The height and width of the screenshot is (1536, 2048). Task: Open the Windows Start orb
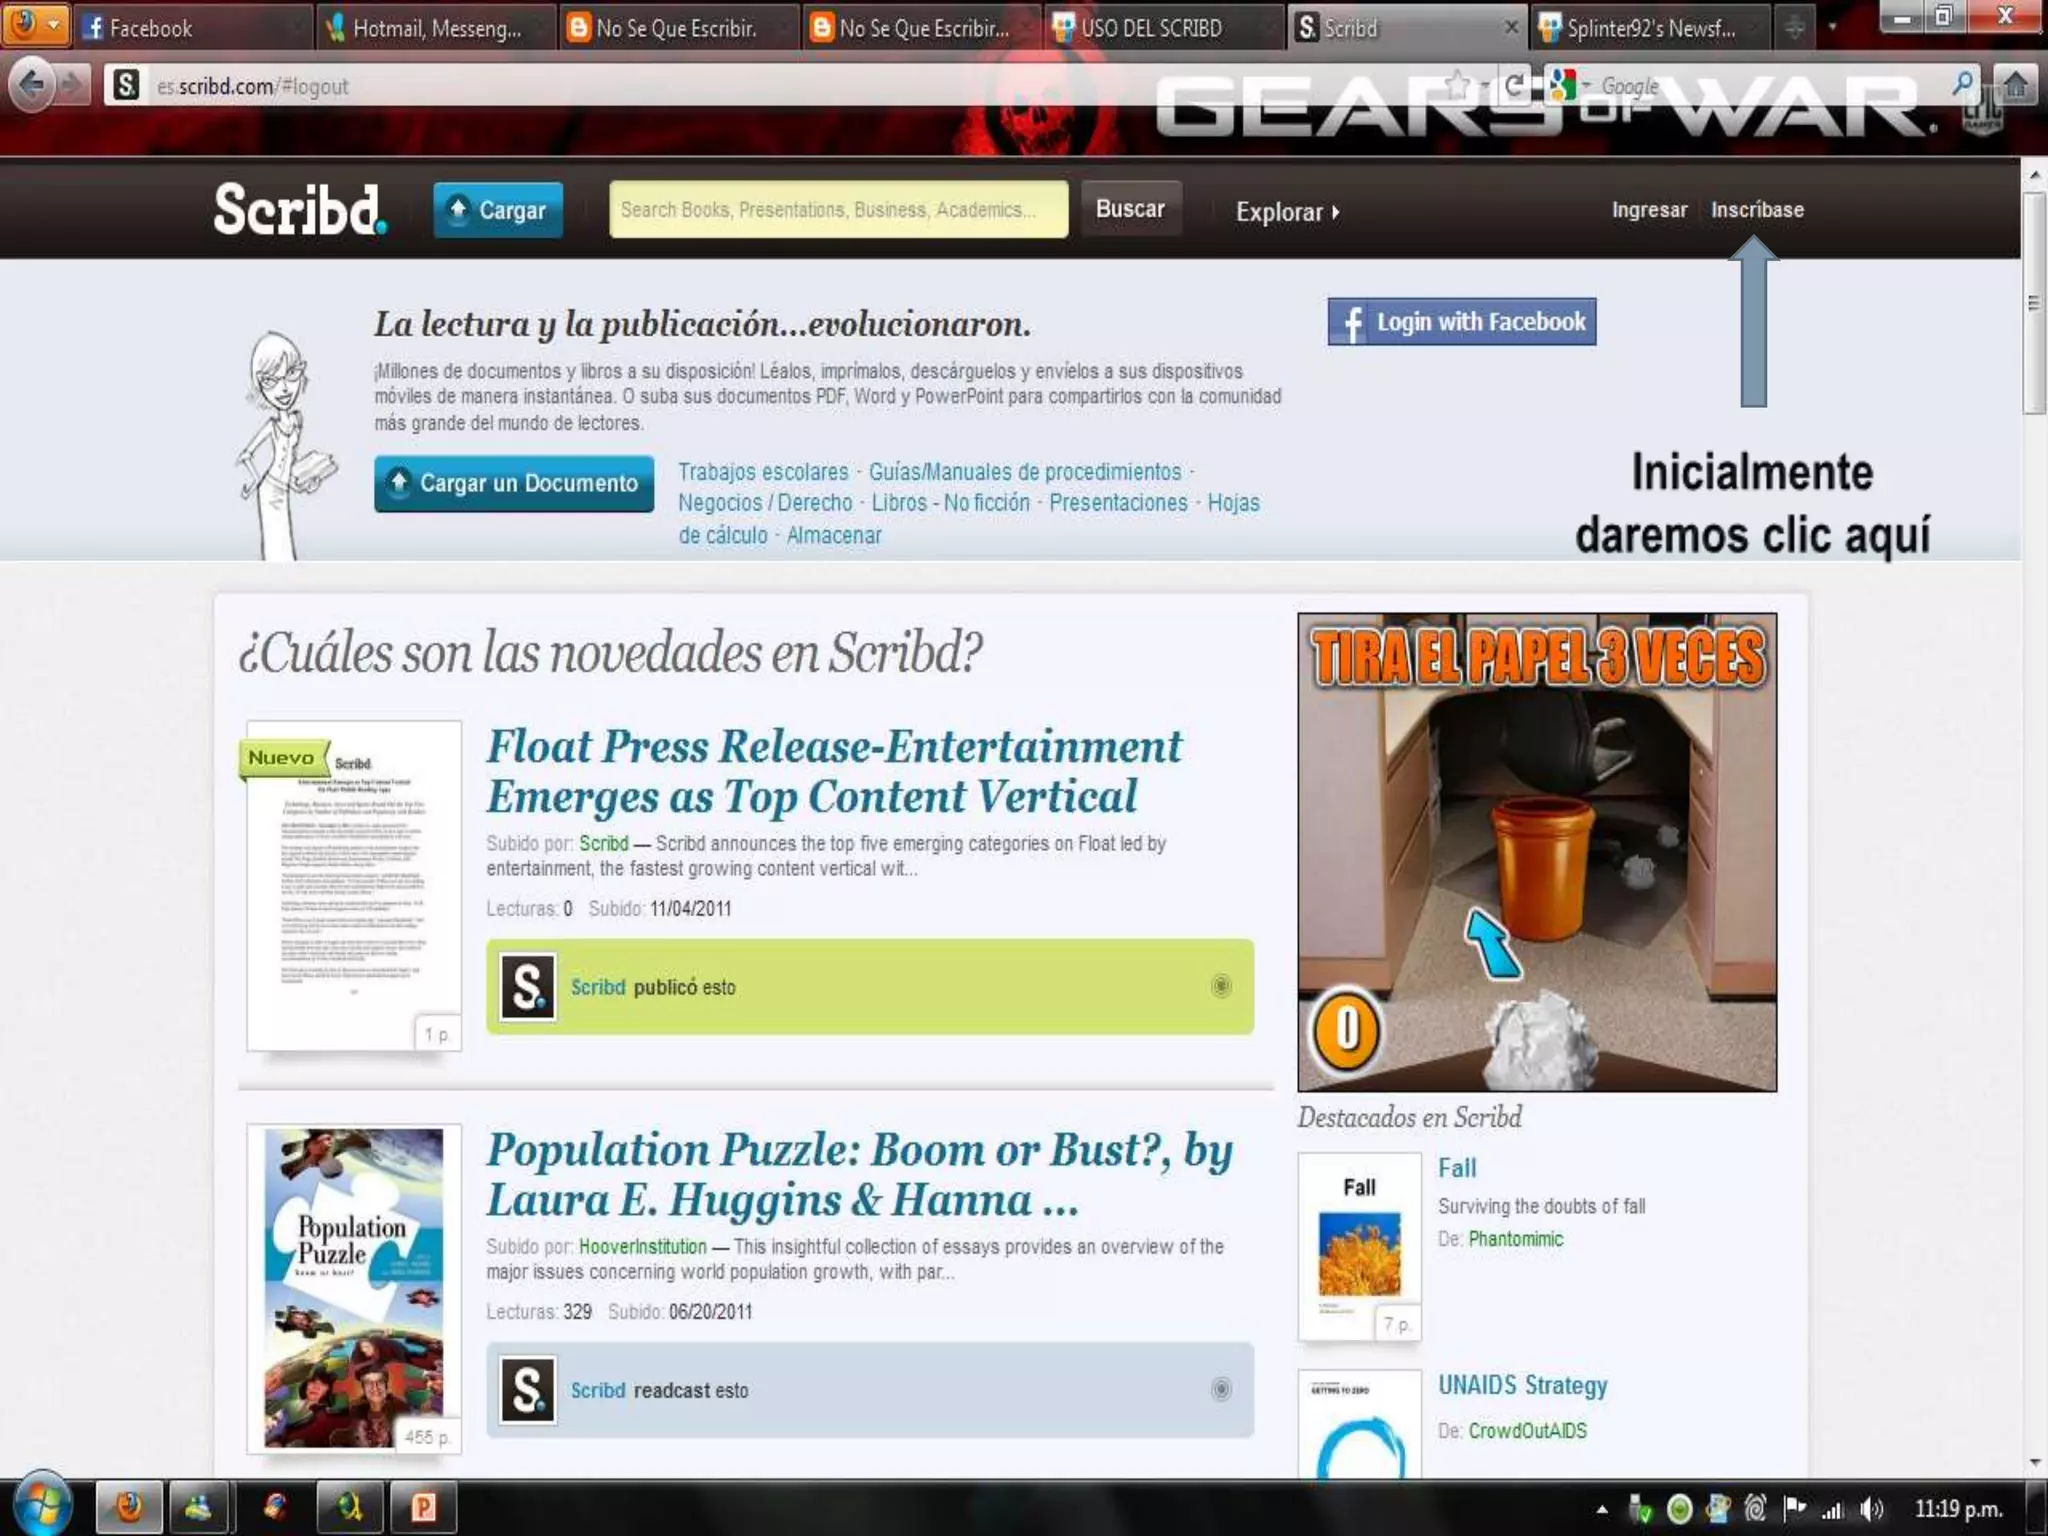pyautogui.click(x=40, y=1506)
